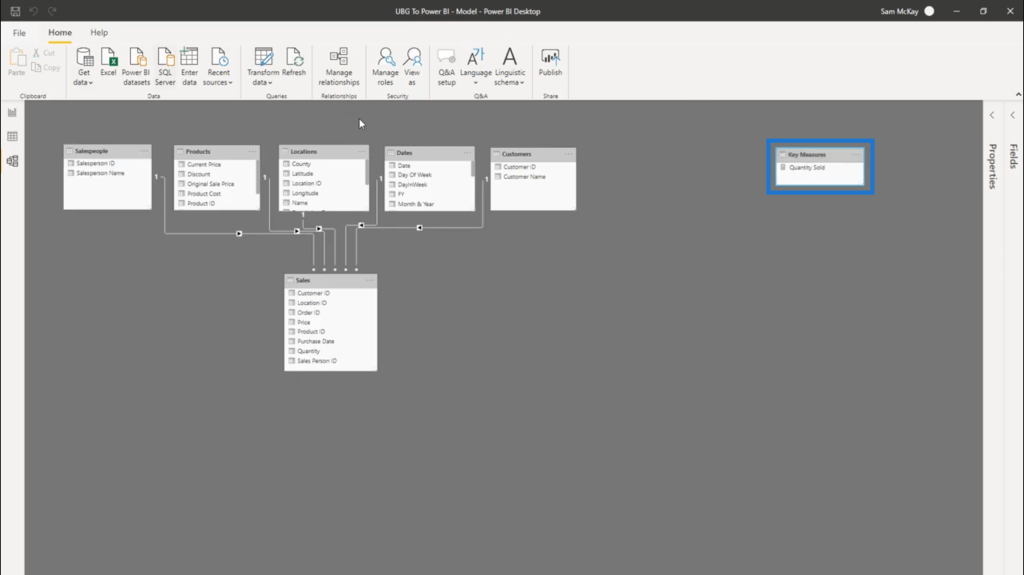Open the File menu
1024x575 pixels.
point(19,33)
